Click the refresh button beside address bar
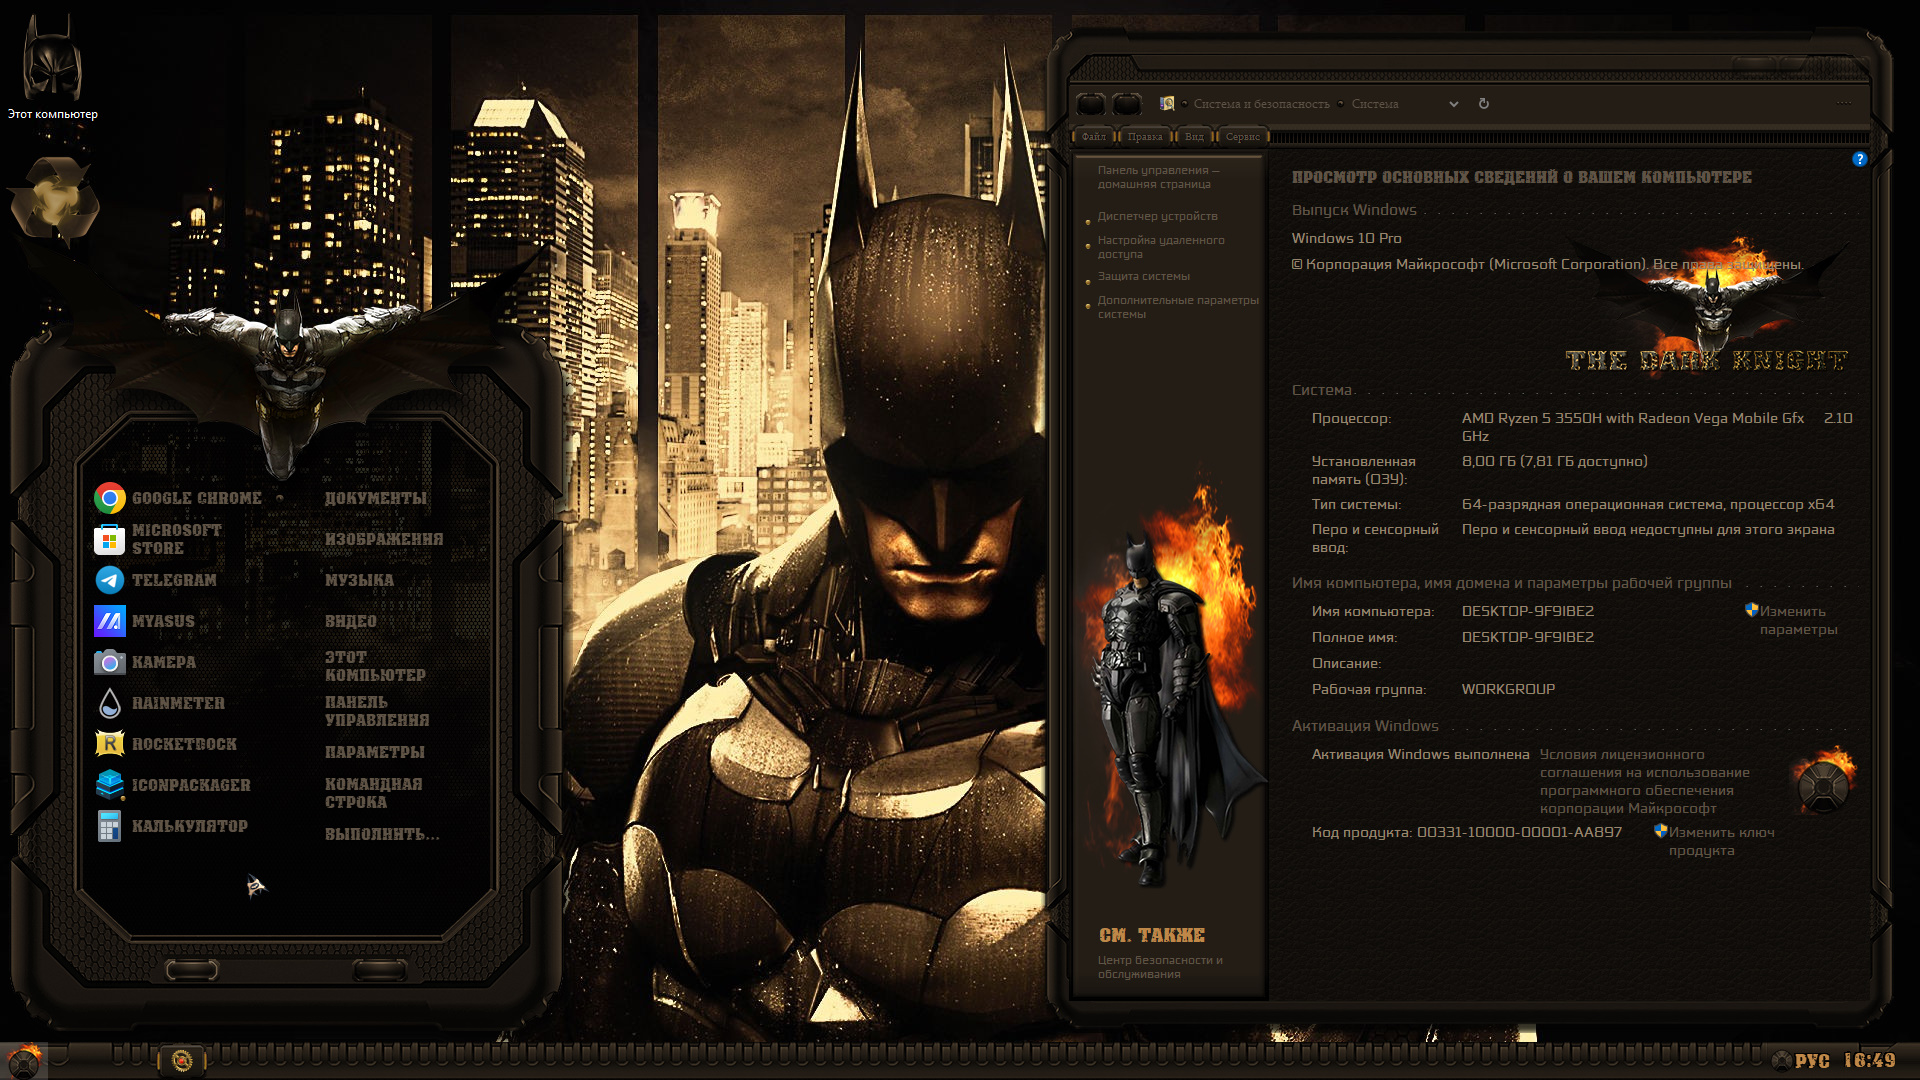Screen dimensions: 1920x1080 pos(1484,104)
